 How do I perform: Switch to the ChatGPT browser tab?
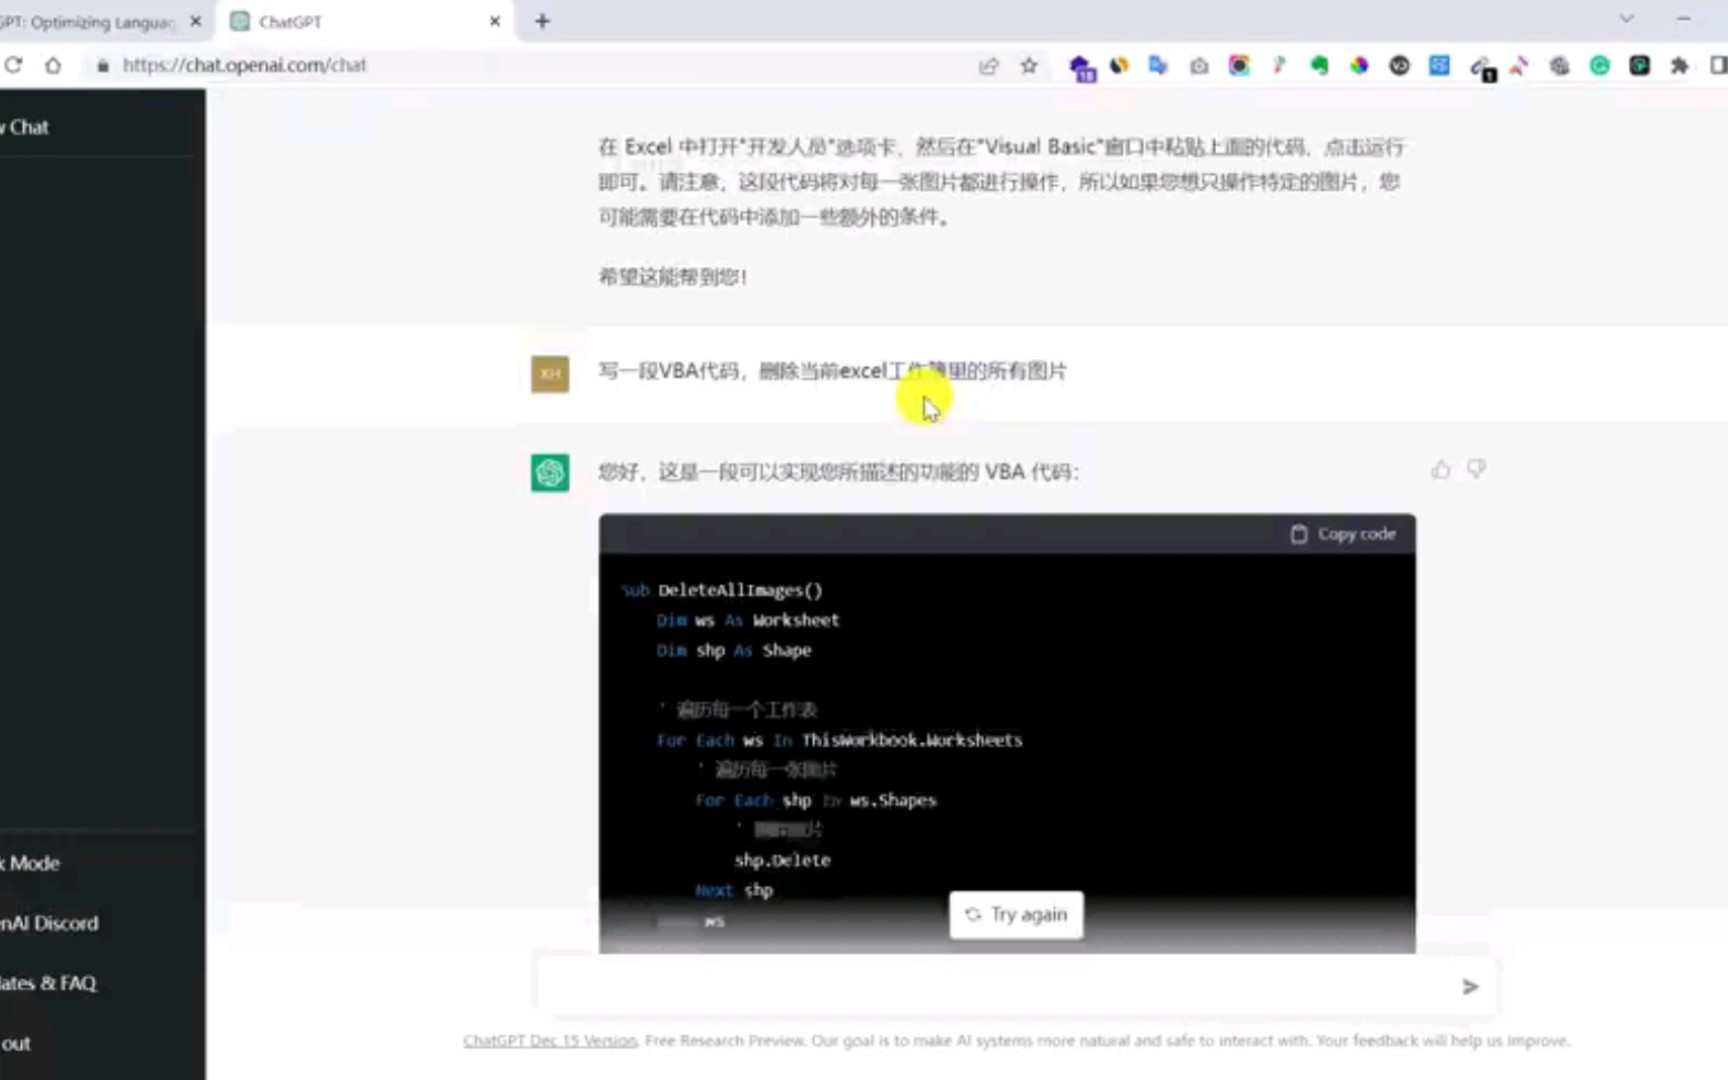click(362, 21)
